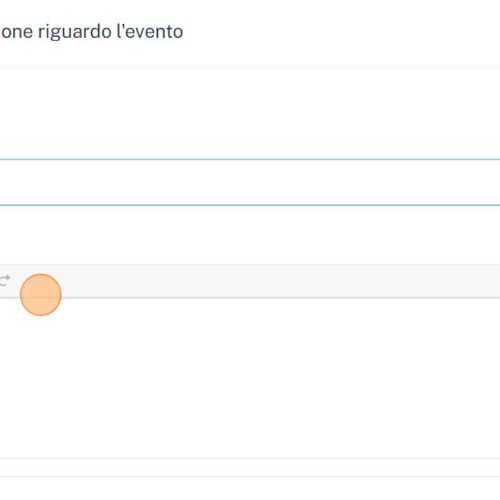The image size is (500, 500).
Task: Click the orange circle marker on toolbar
Action: [41, 295]
